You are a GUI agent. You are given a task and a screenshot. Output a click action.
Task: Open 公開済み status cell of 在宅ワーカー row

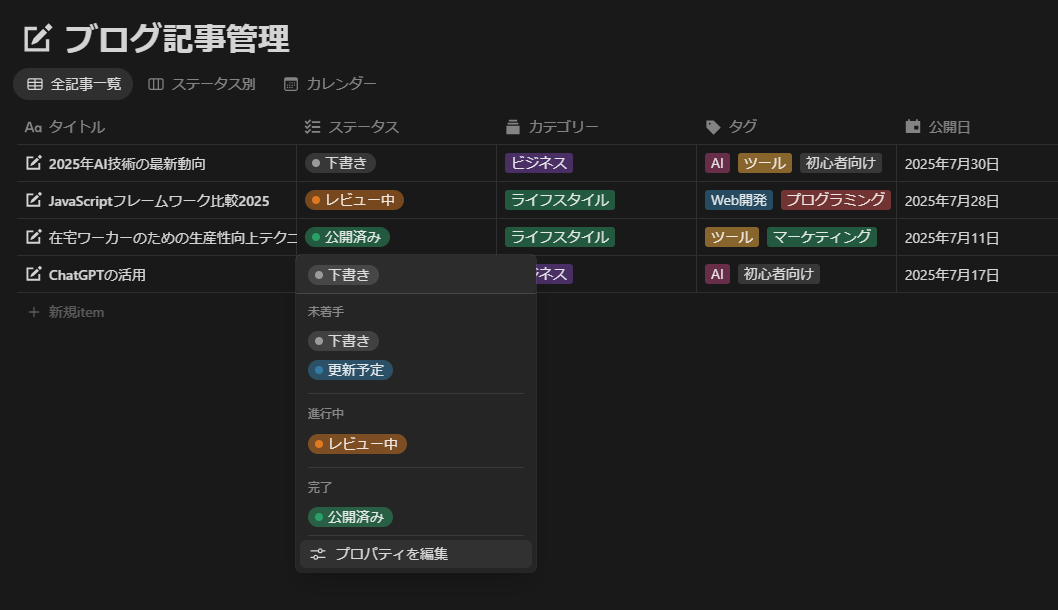pyautogui.click(x=347, y=238)
